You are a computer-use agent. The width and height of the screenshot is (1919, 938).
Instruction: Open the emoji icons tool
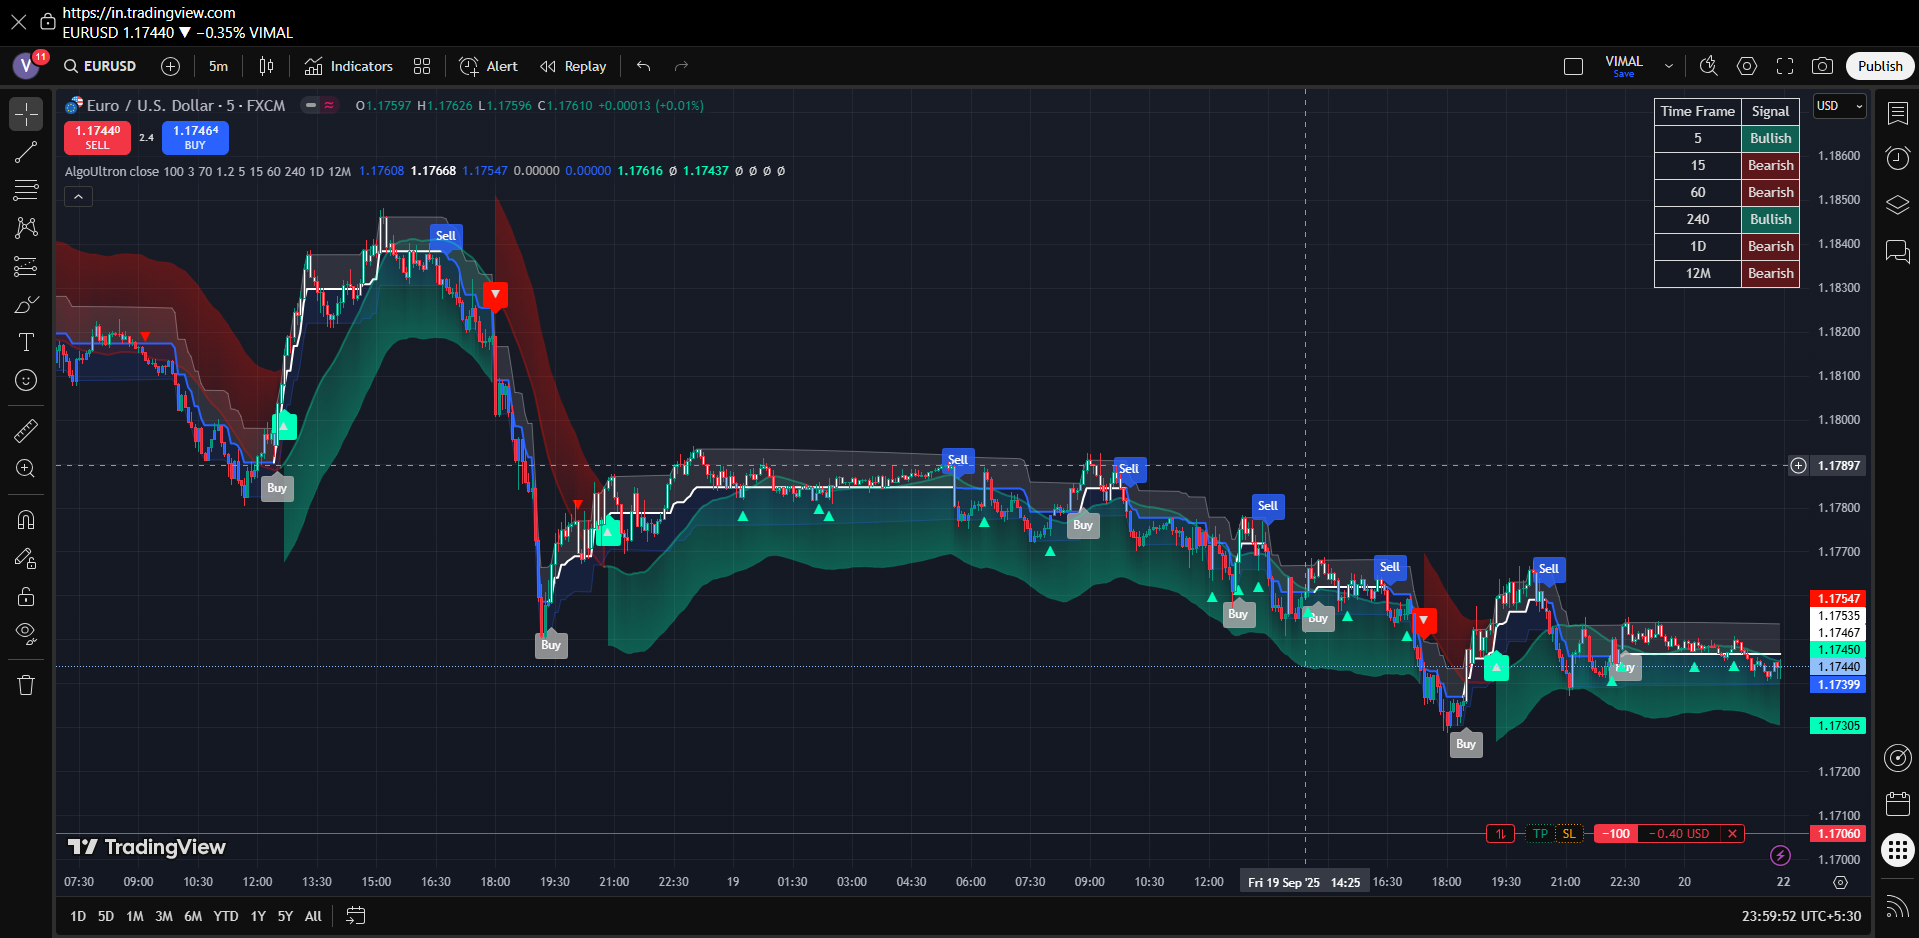[26, 380]
